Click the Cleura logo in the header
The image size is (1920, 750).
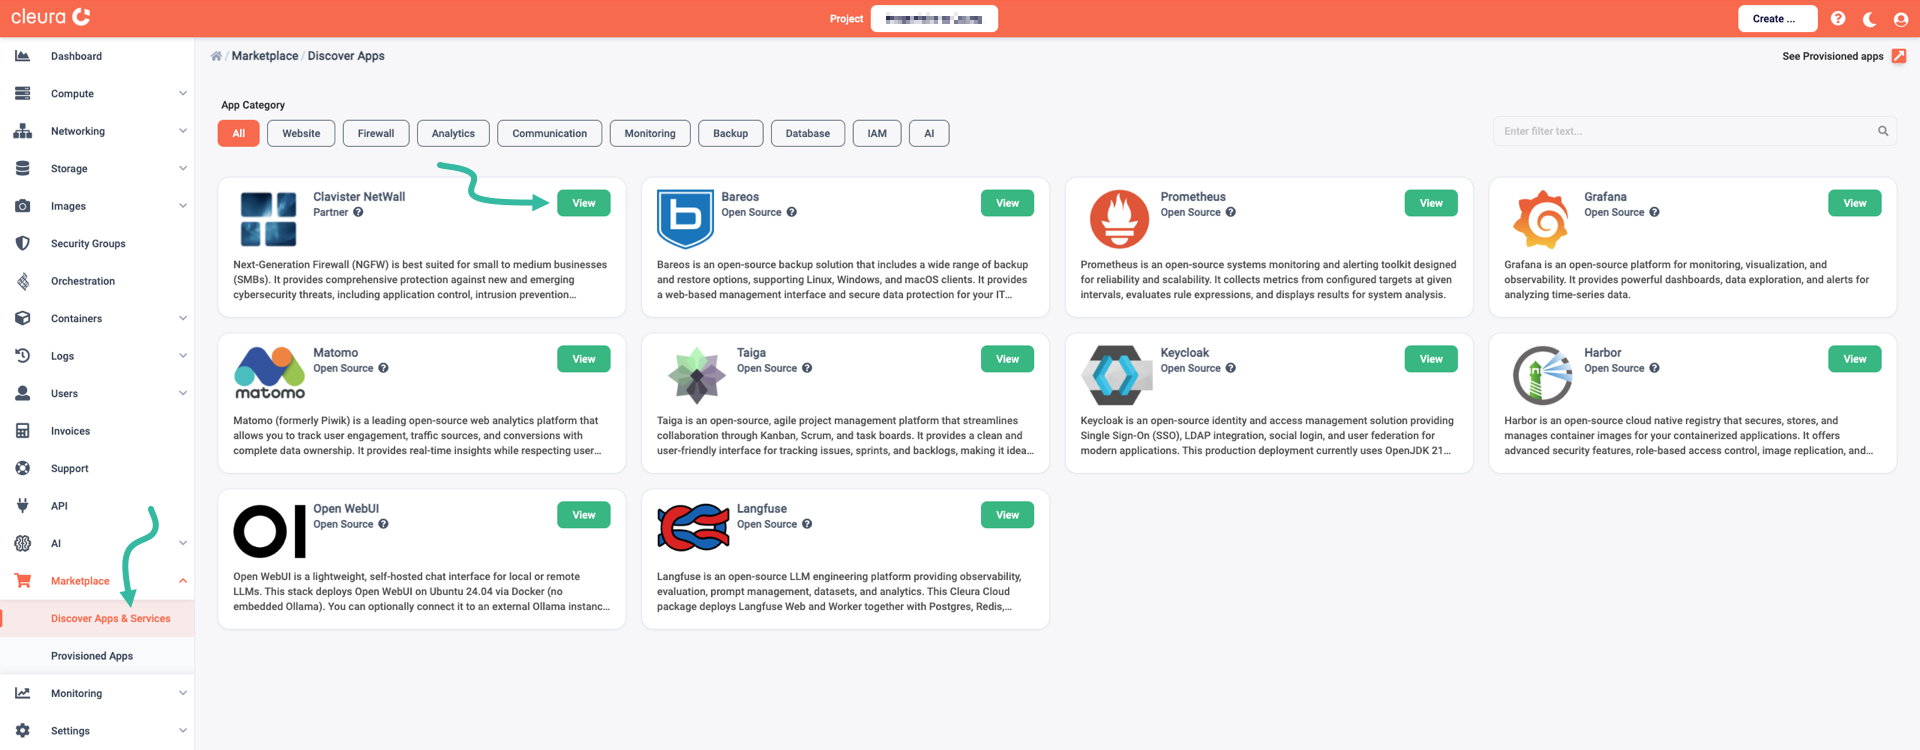click(50, 17)
